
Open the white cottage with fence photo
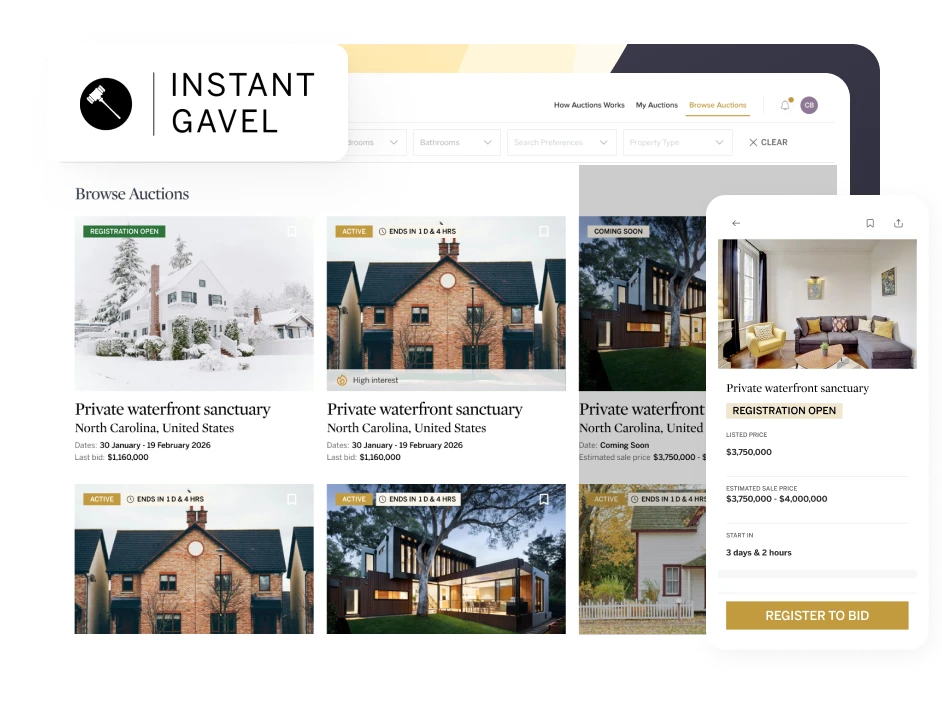642,559
